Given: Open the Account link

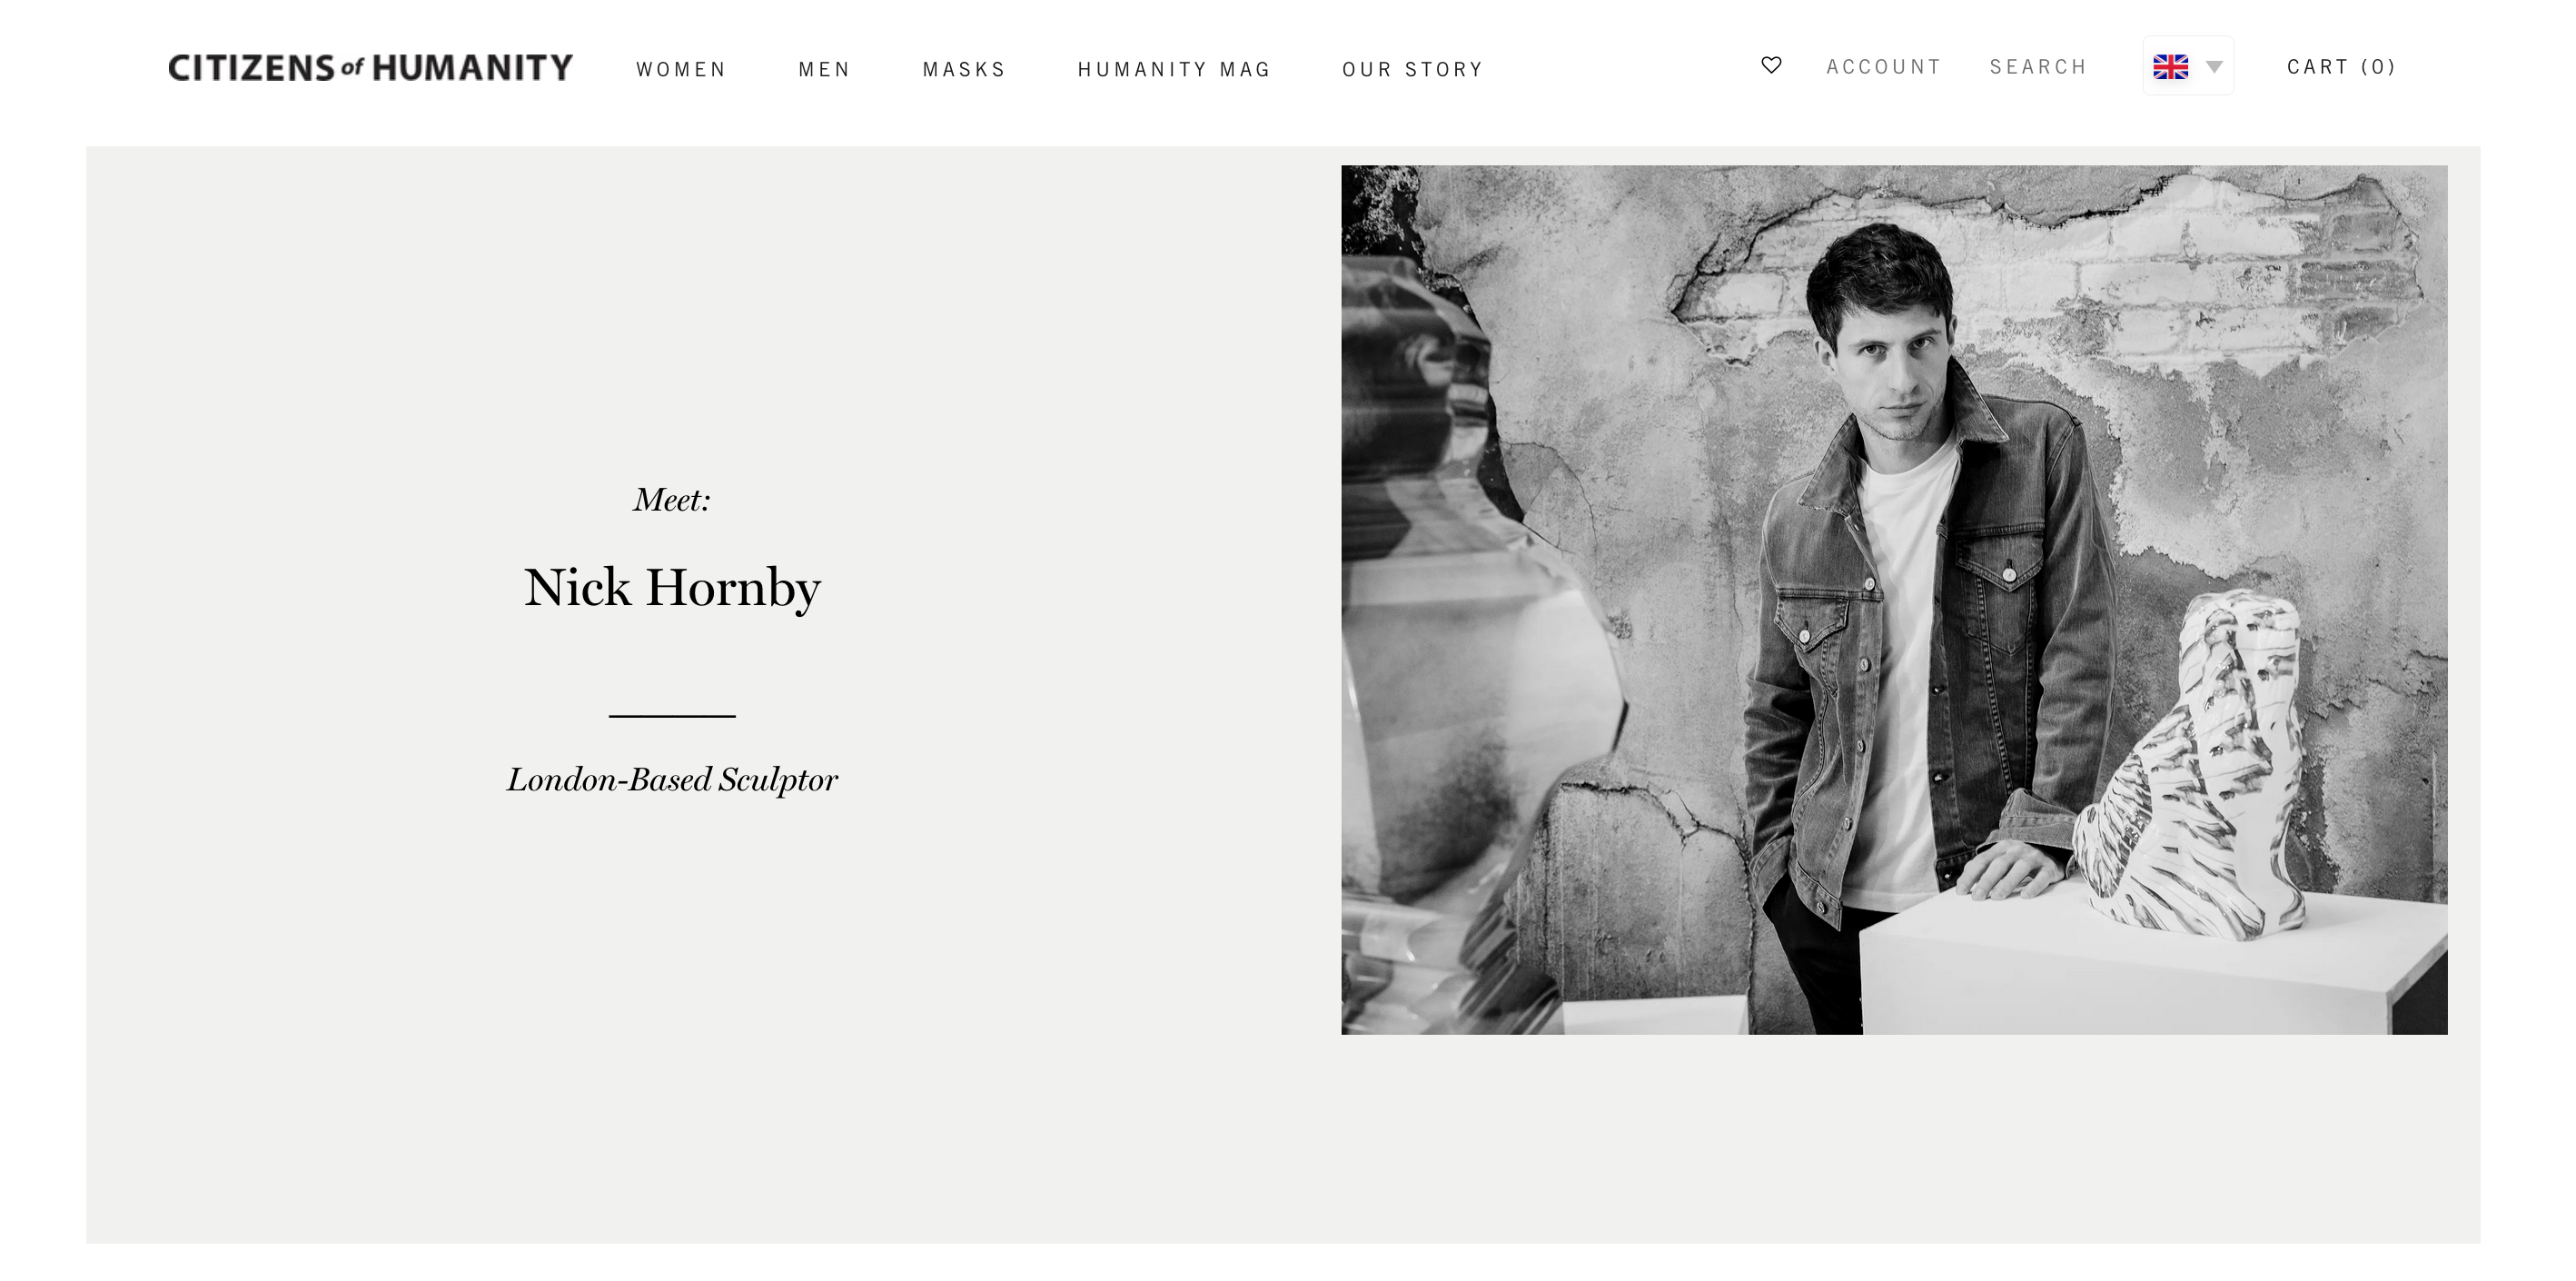Looking at the screenshot, I should pyautogui.click(x=1884, y=67).
